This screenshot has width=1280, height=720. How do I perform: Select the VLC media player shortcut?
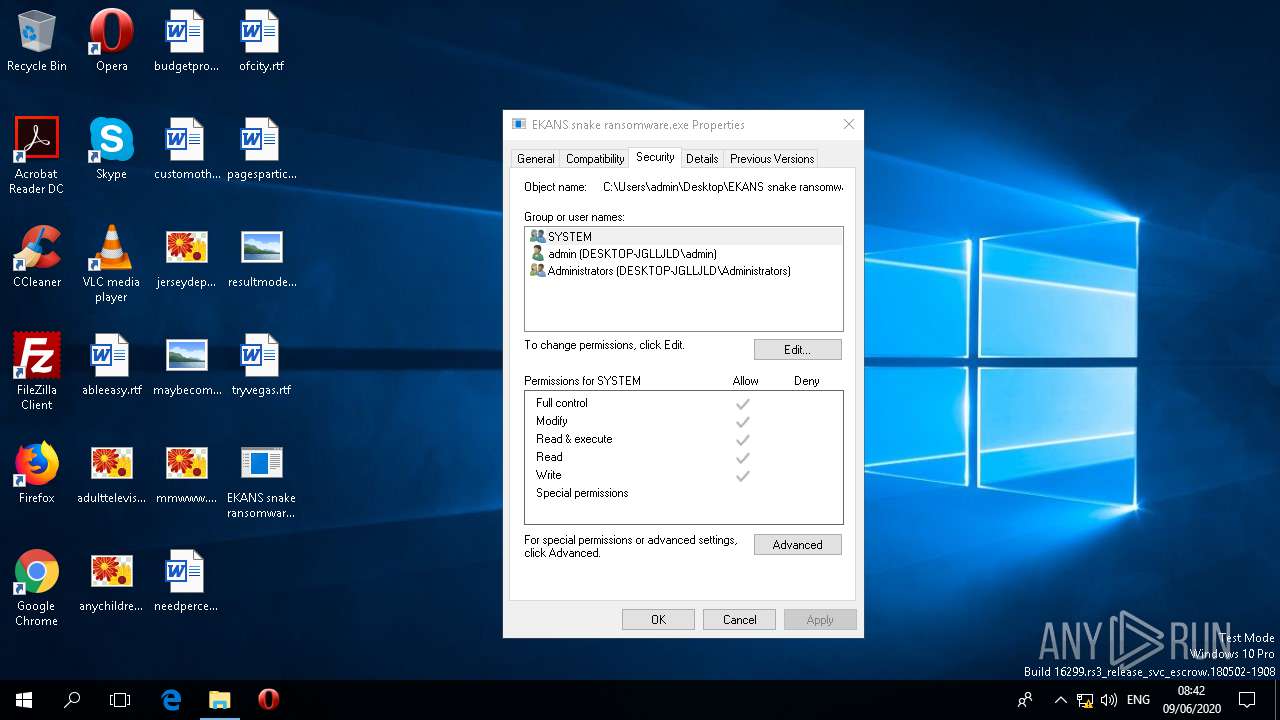point(111,264)
